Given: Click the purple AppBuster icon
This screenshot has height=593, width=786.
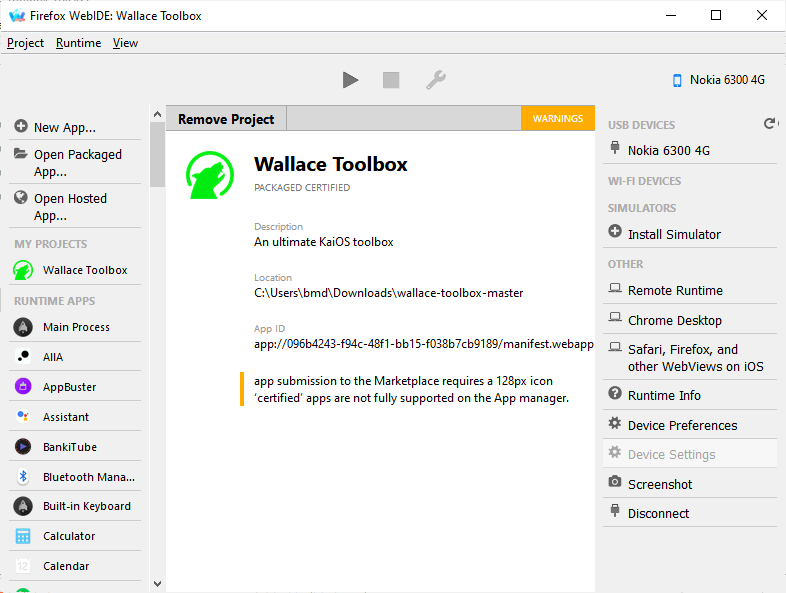Looking at the screenshot, I should [23, 386].
